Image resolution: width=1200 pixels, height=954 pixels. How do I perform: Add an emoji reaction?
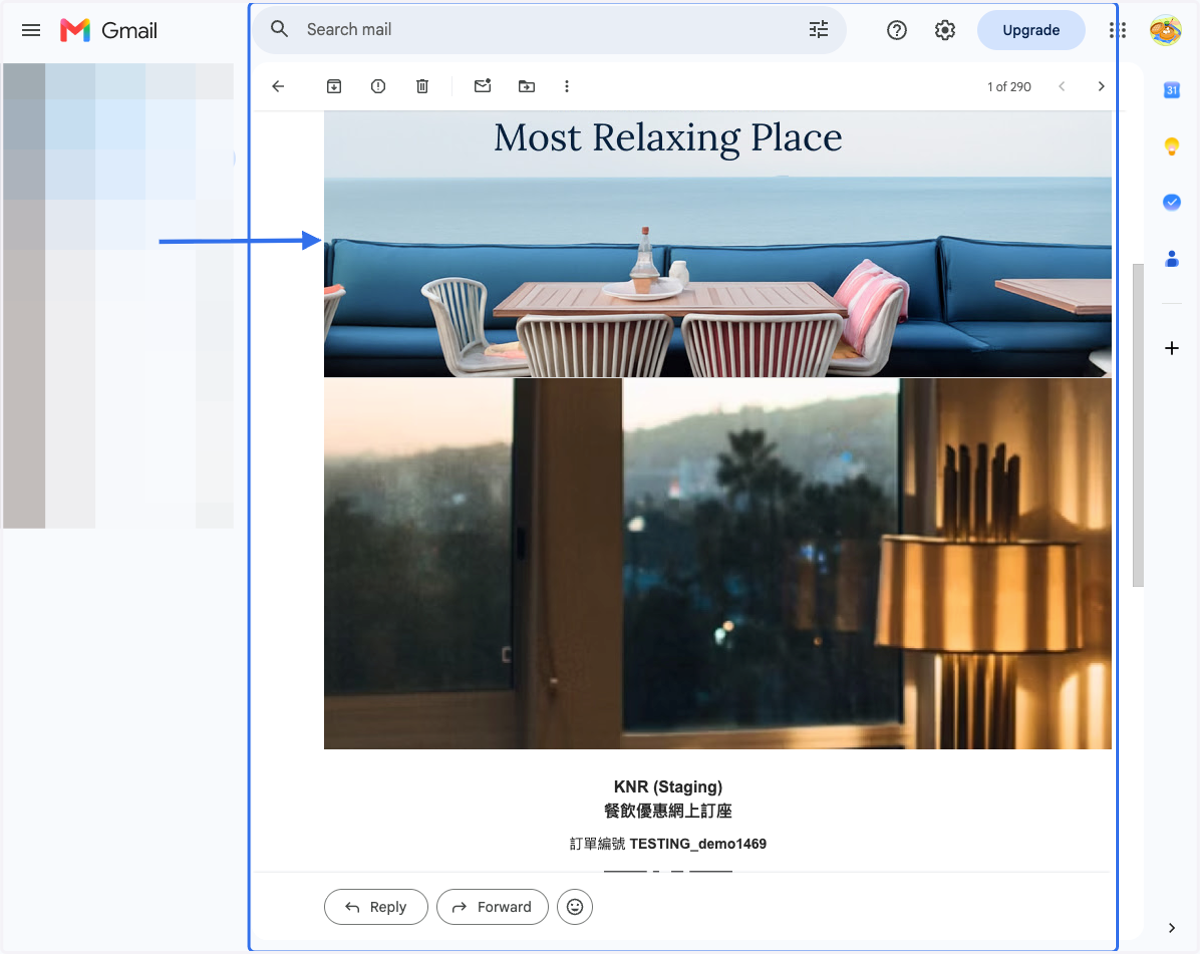[x=575, y=907]
